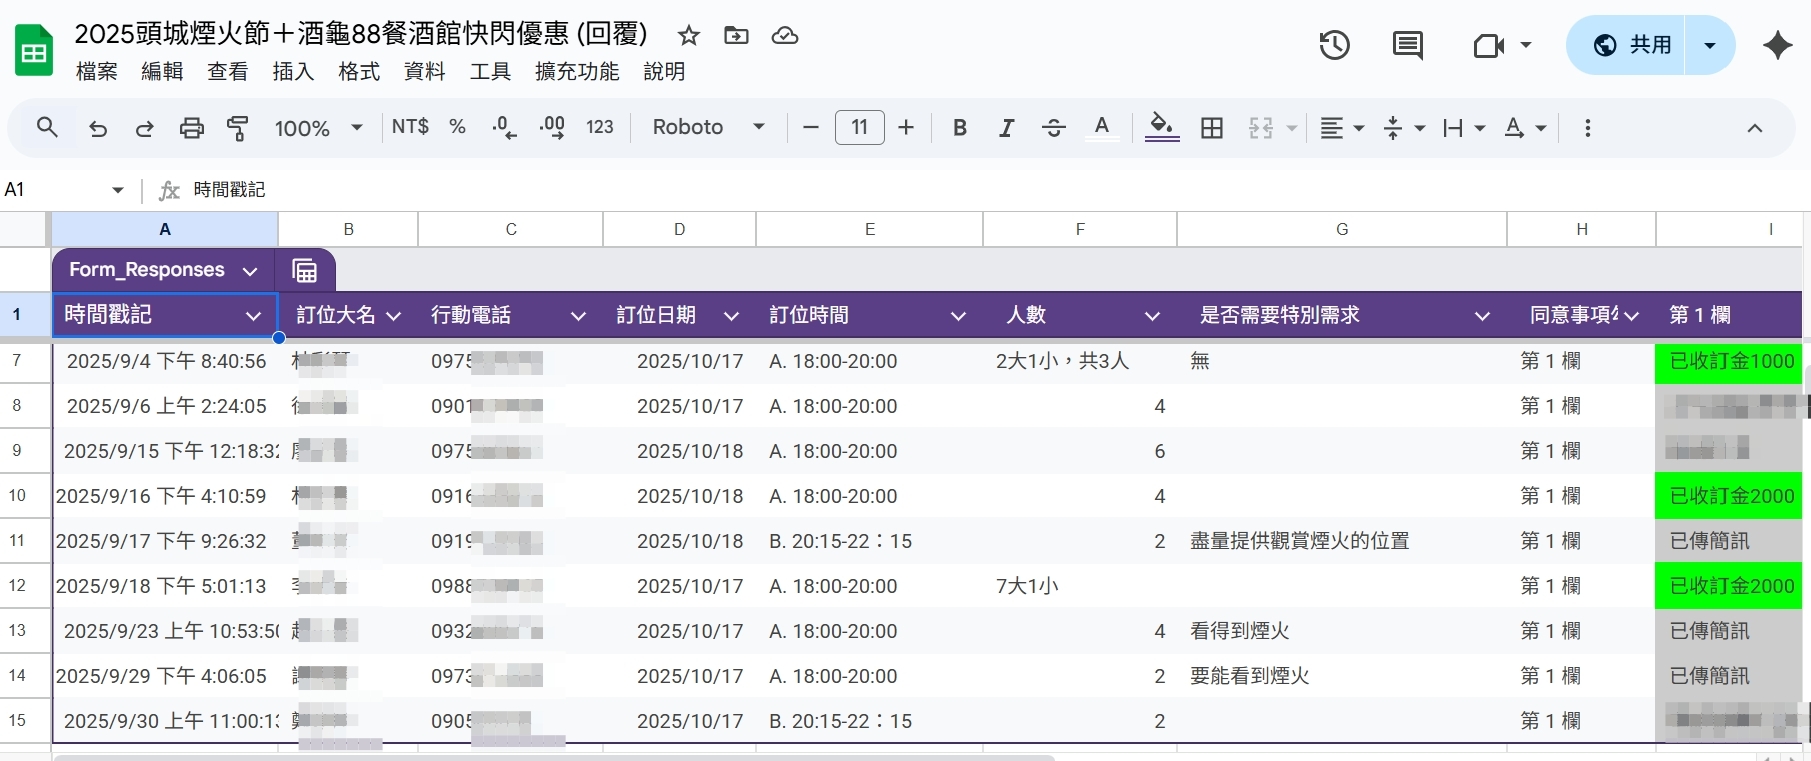Viewport: 1811px width, 761px height.
Task: Increase decimal places
Action: point(552,127)
